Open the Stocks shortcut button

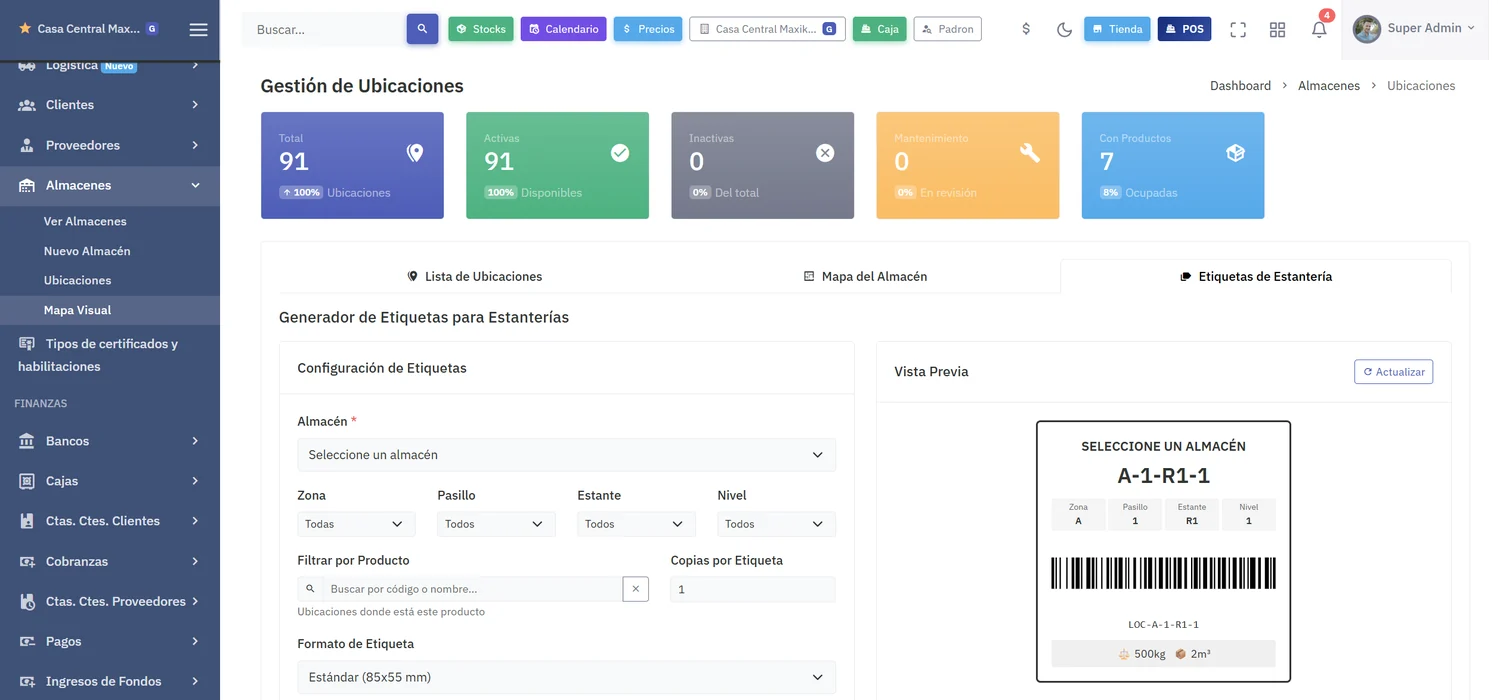[481, 29]
